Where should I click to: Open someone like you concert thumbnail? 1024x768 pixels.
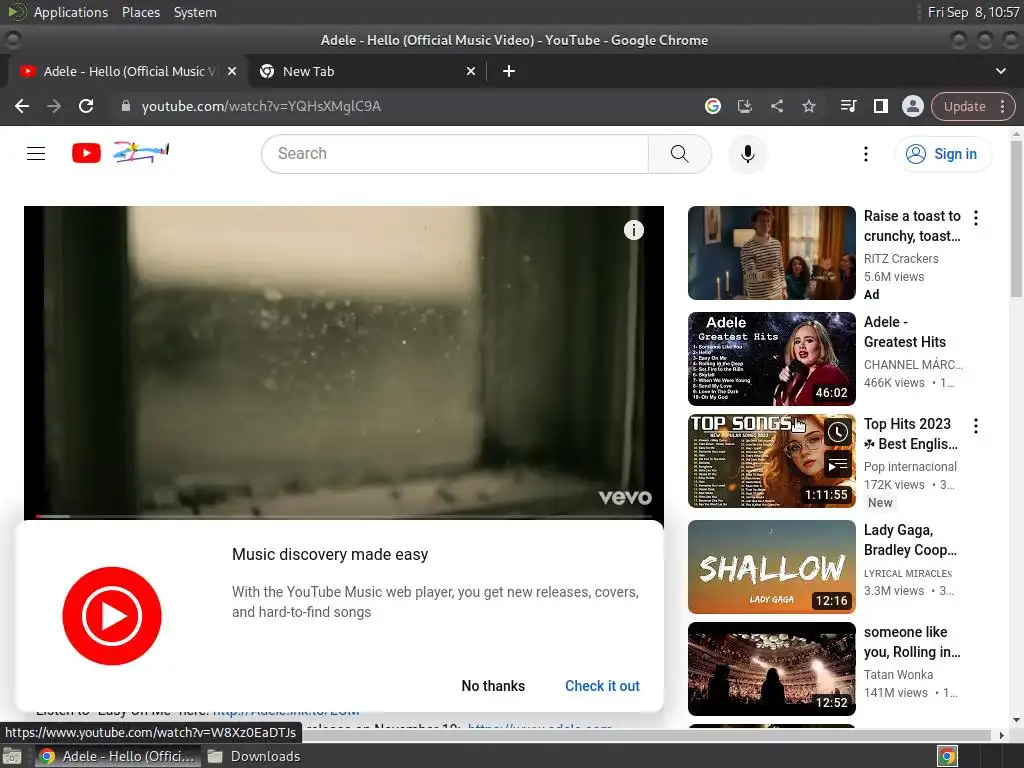tap(771, 669)
